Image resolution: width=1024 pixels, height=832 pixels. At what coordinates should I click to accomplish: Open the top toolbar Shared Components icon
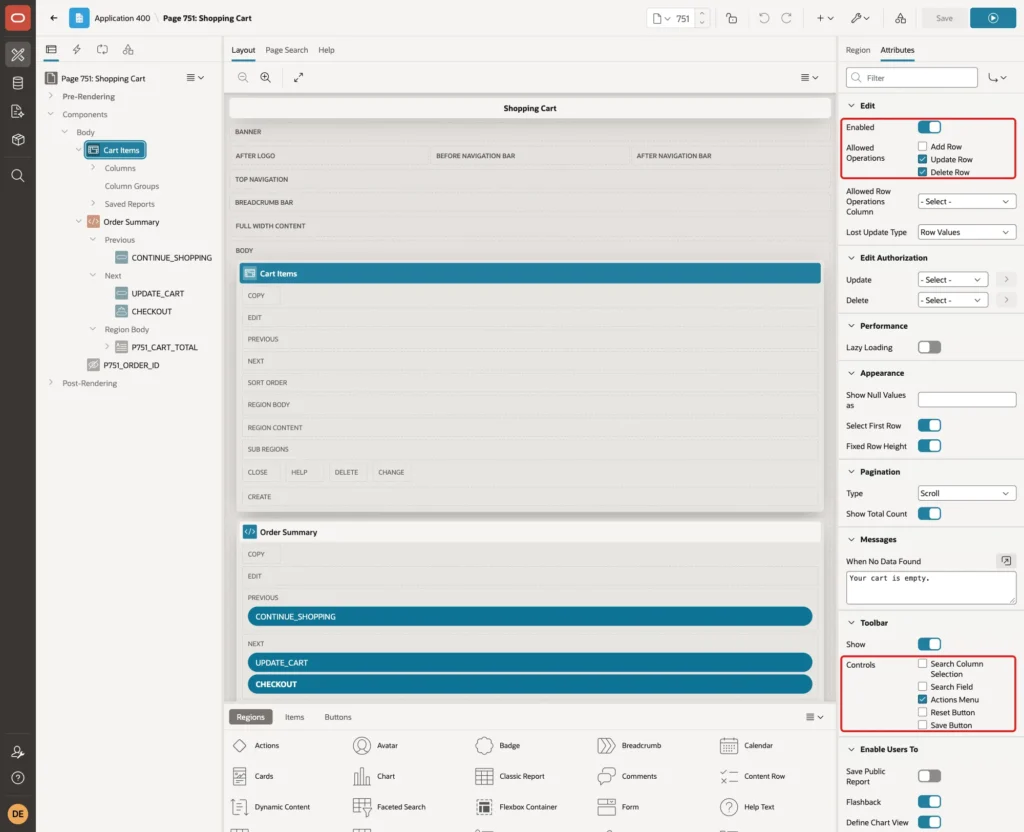[x=901, y=18]
